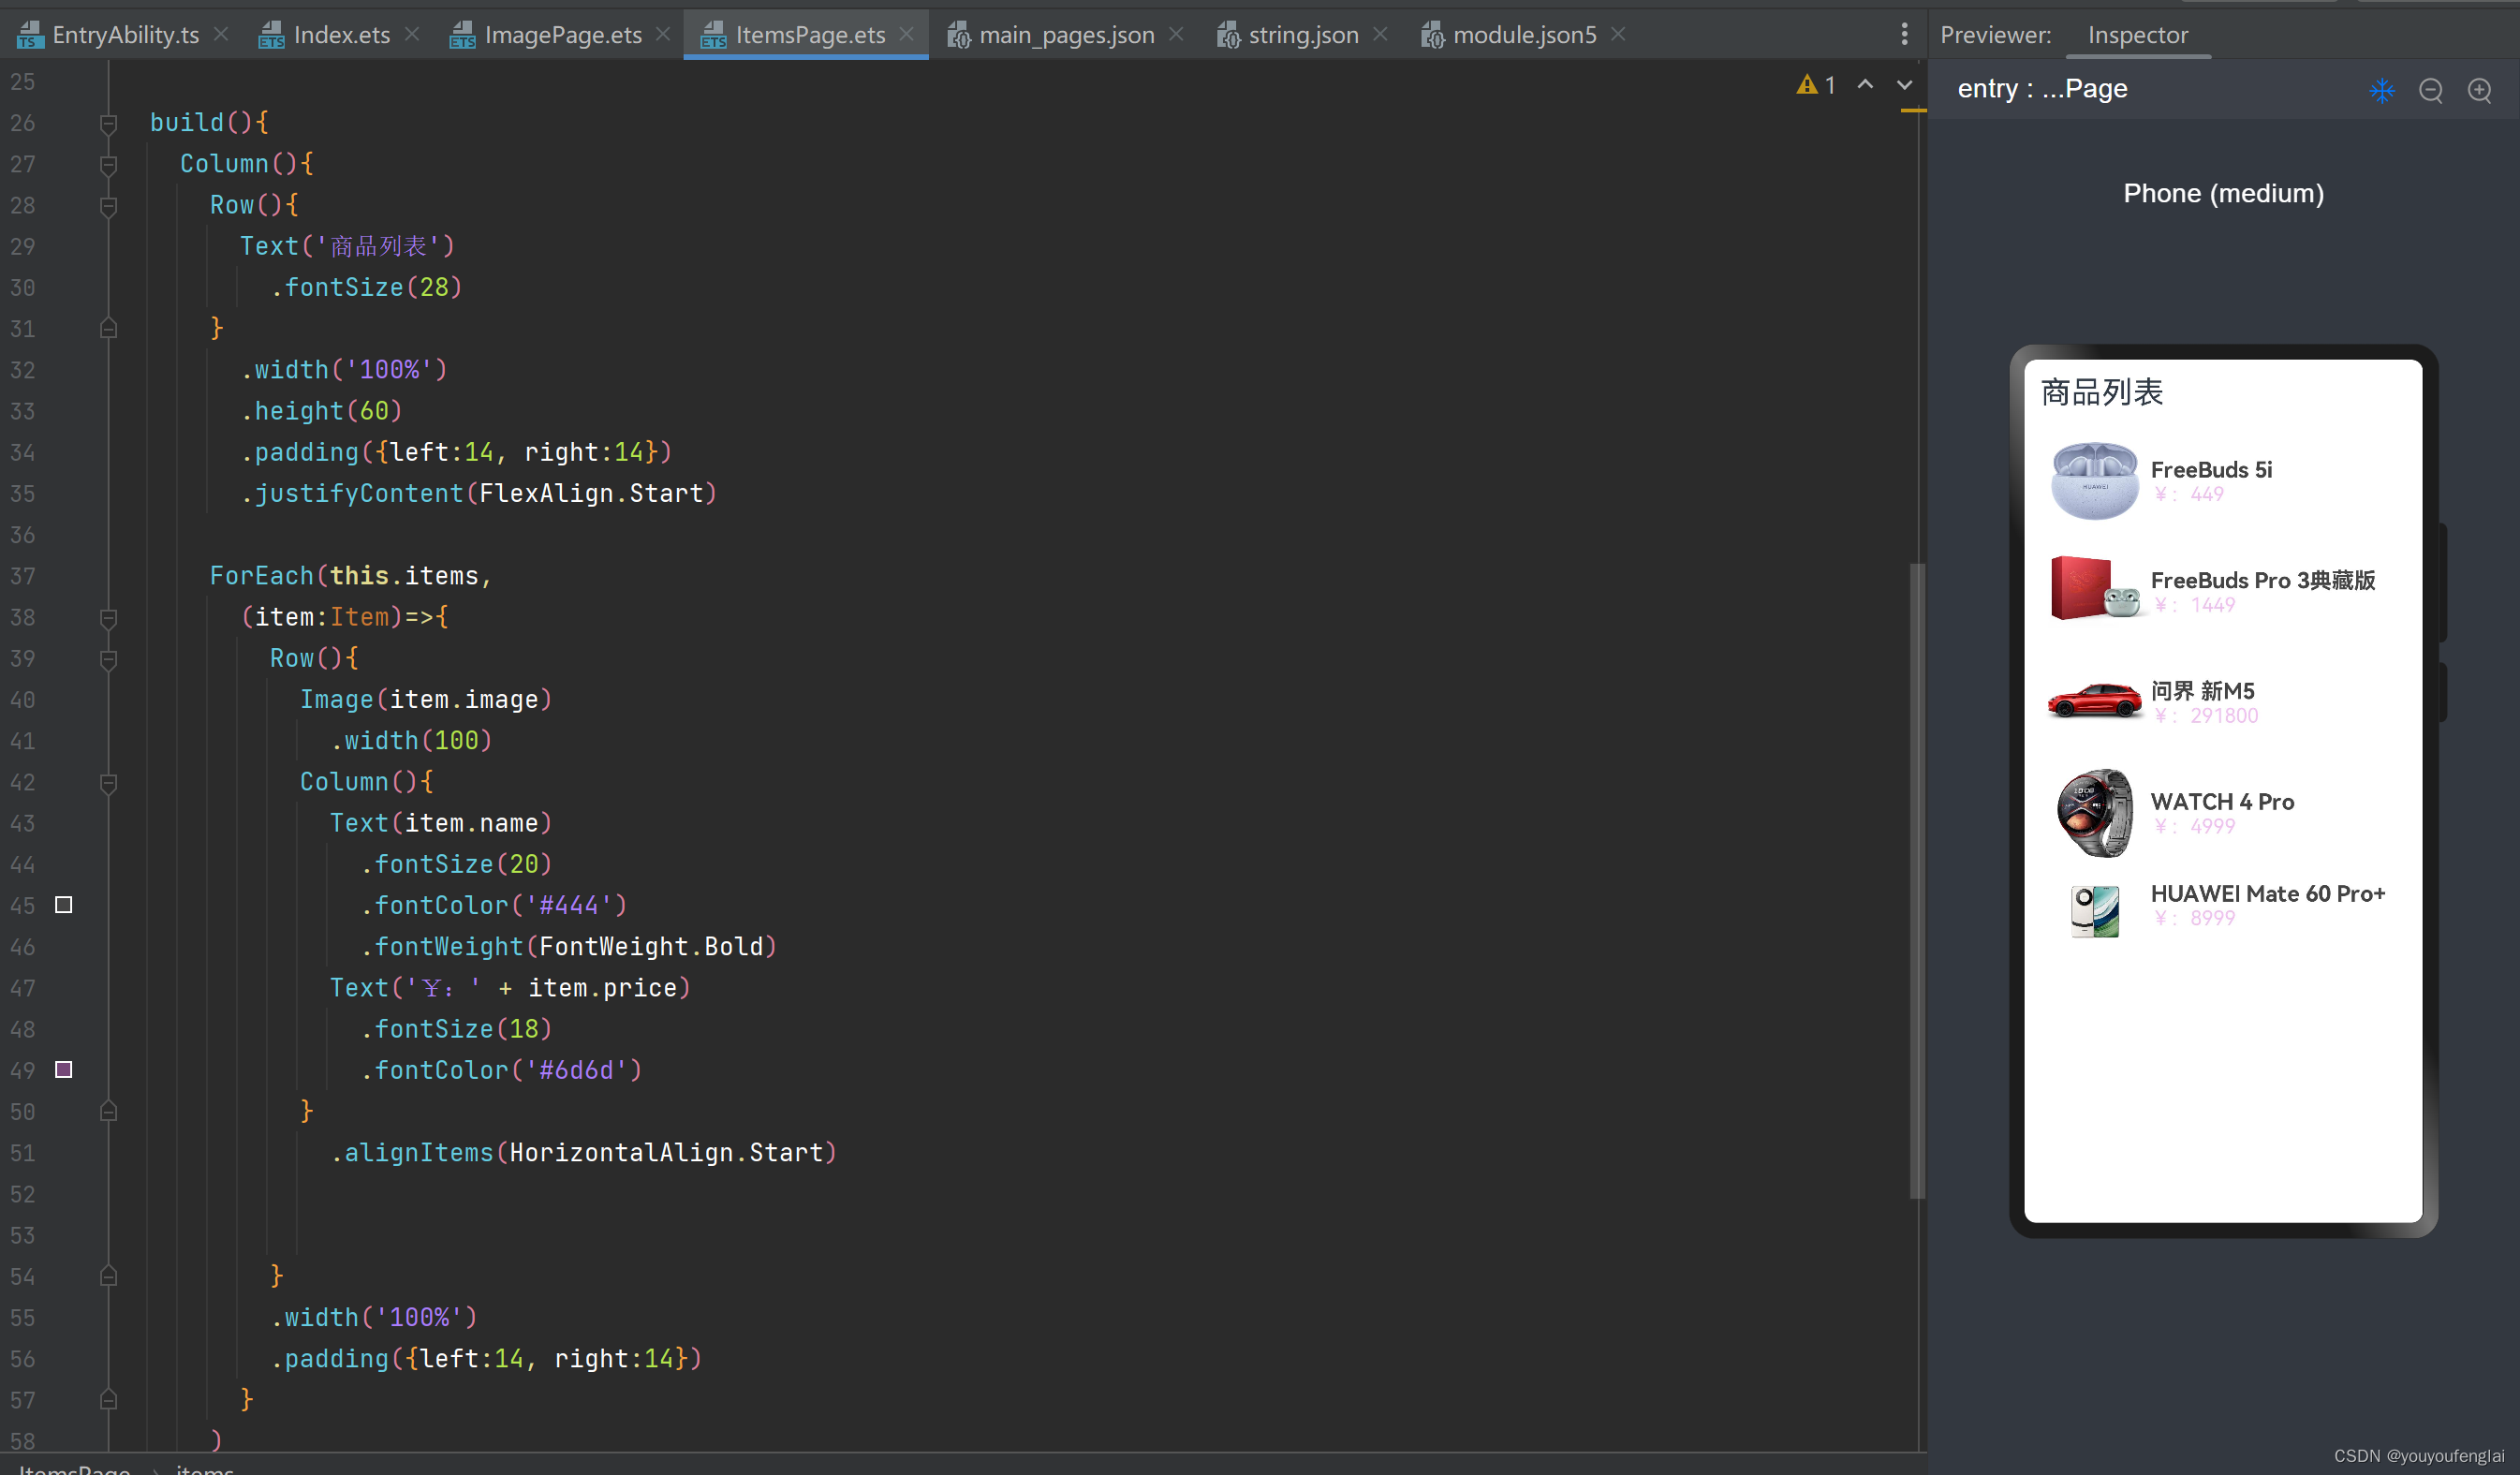
Task: Collapse the Column fold marker on line 27
Action: coord(109,164)
